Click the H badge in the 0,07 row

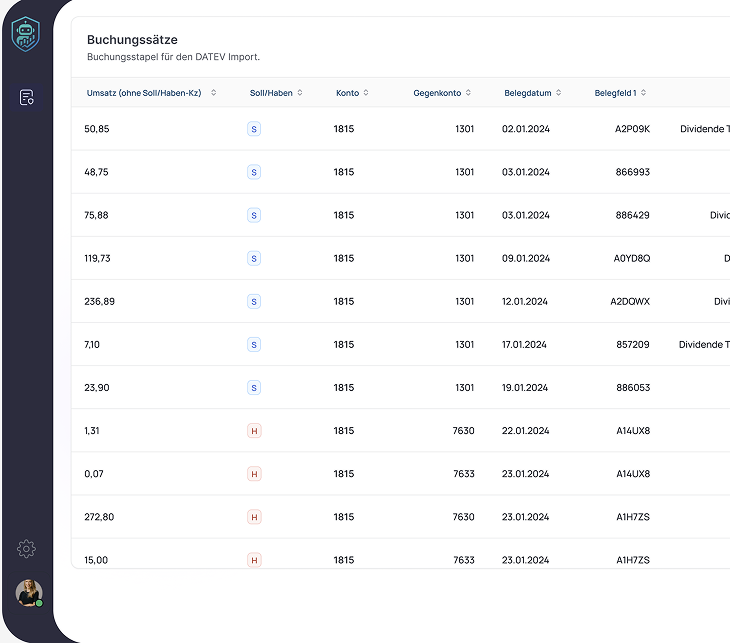(254, 474)
